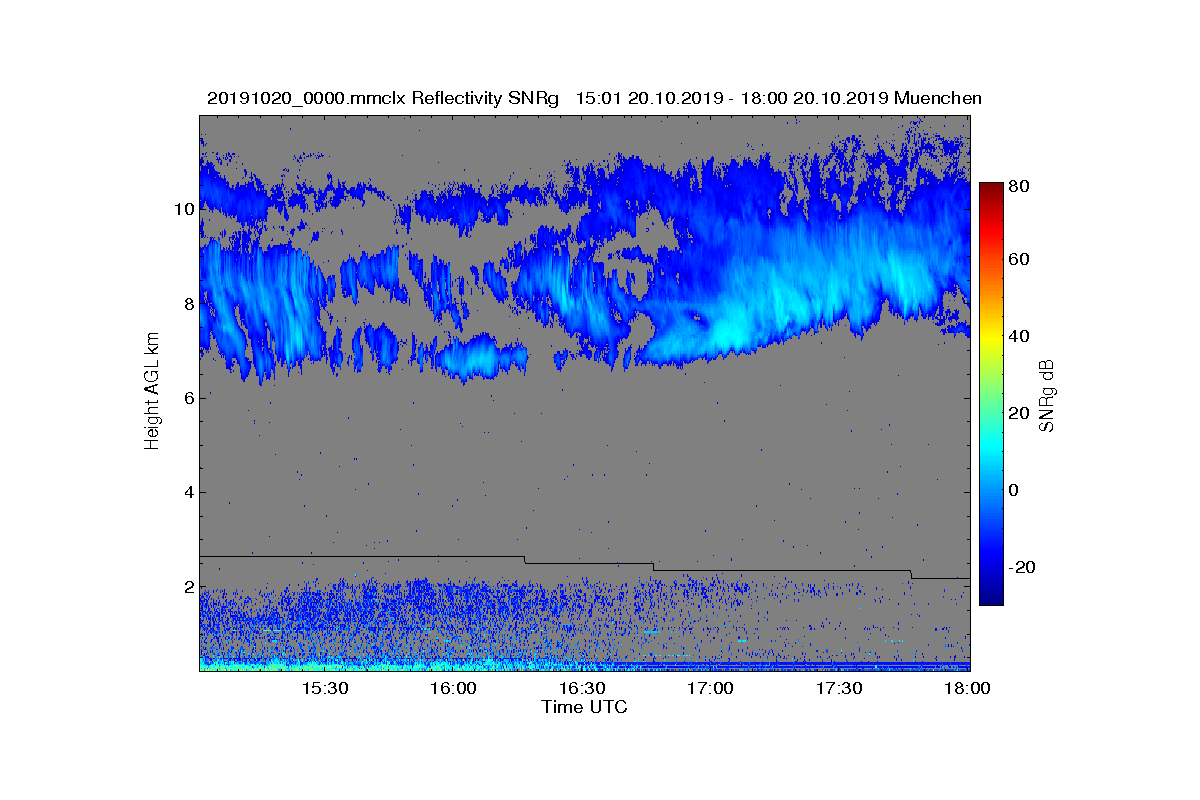Click the colorbar value 60
This screenshot has width=1200, height=800.
click(1021, 260)
